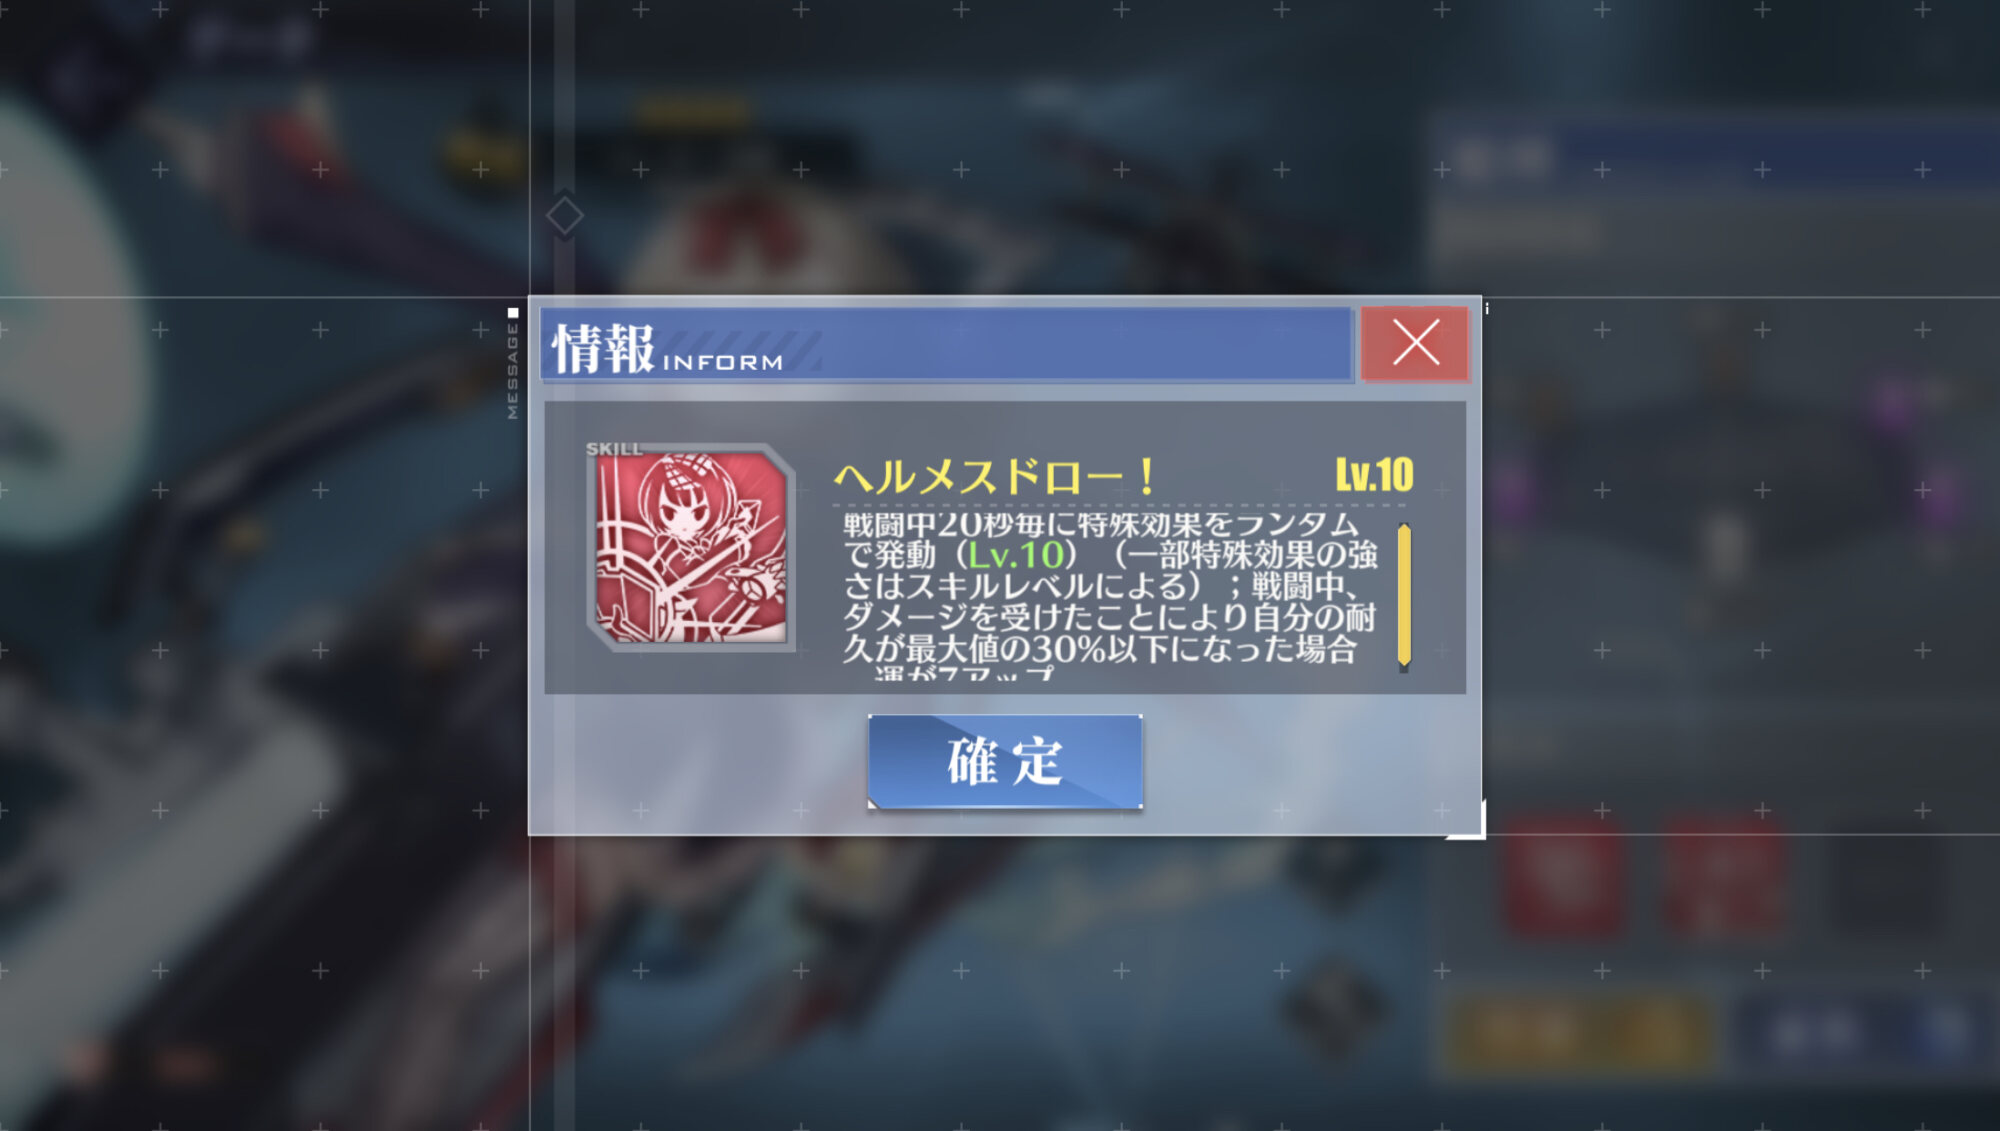
Task: Click the SKILL tag above the icon
Action: (x=614, y=449)
